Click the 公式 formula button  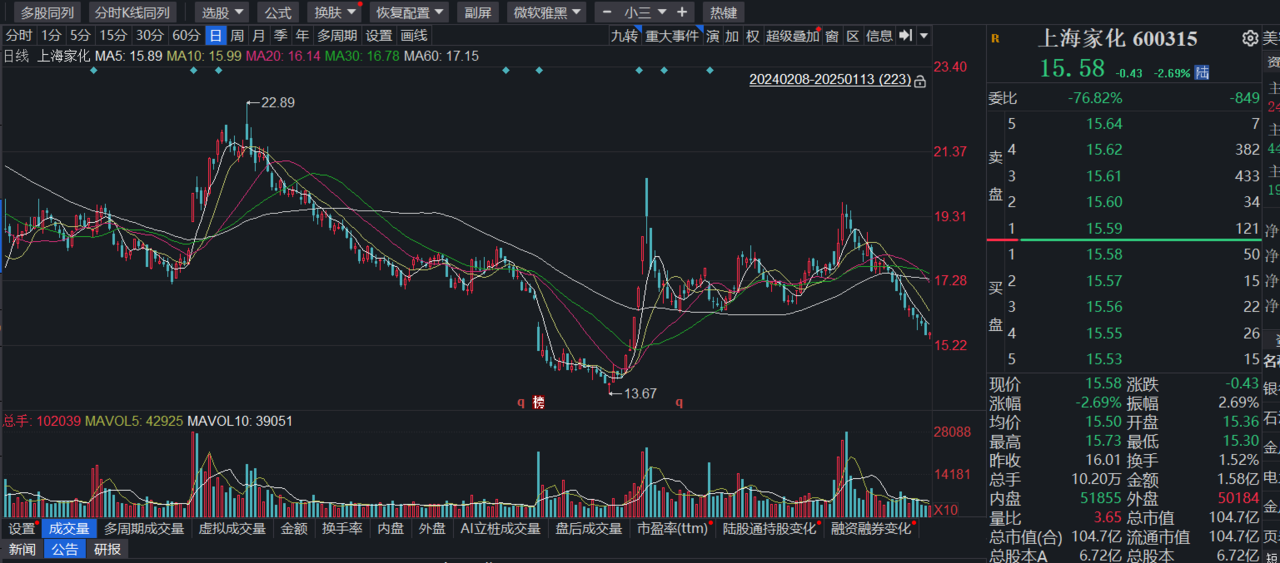(277, 12)
